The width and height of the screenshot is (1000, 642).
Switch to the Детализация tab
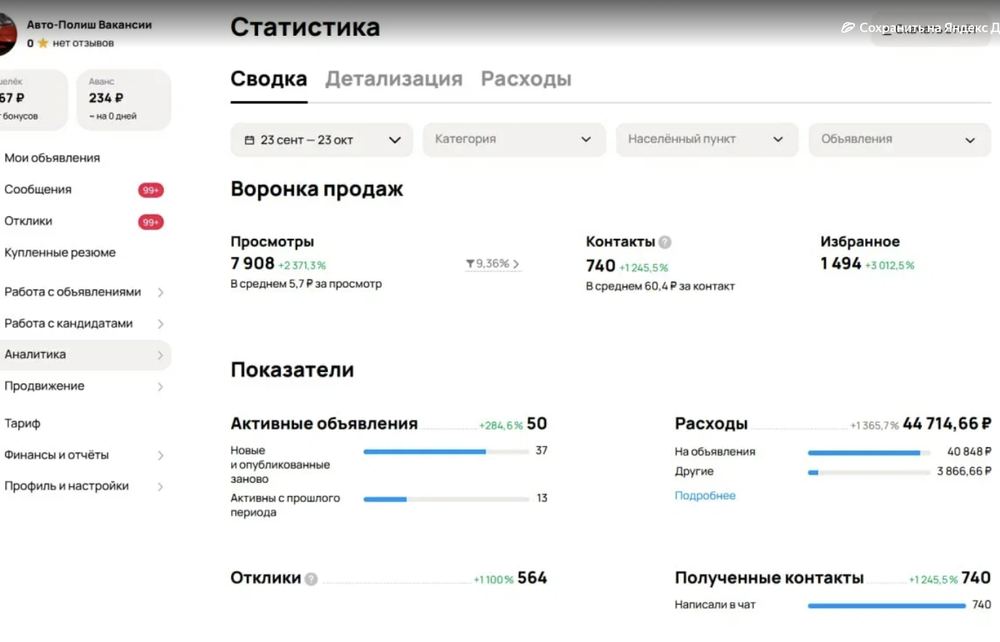point(394,79)
